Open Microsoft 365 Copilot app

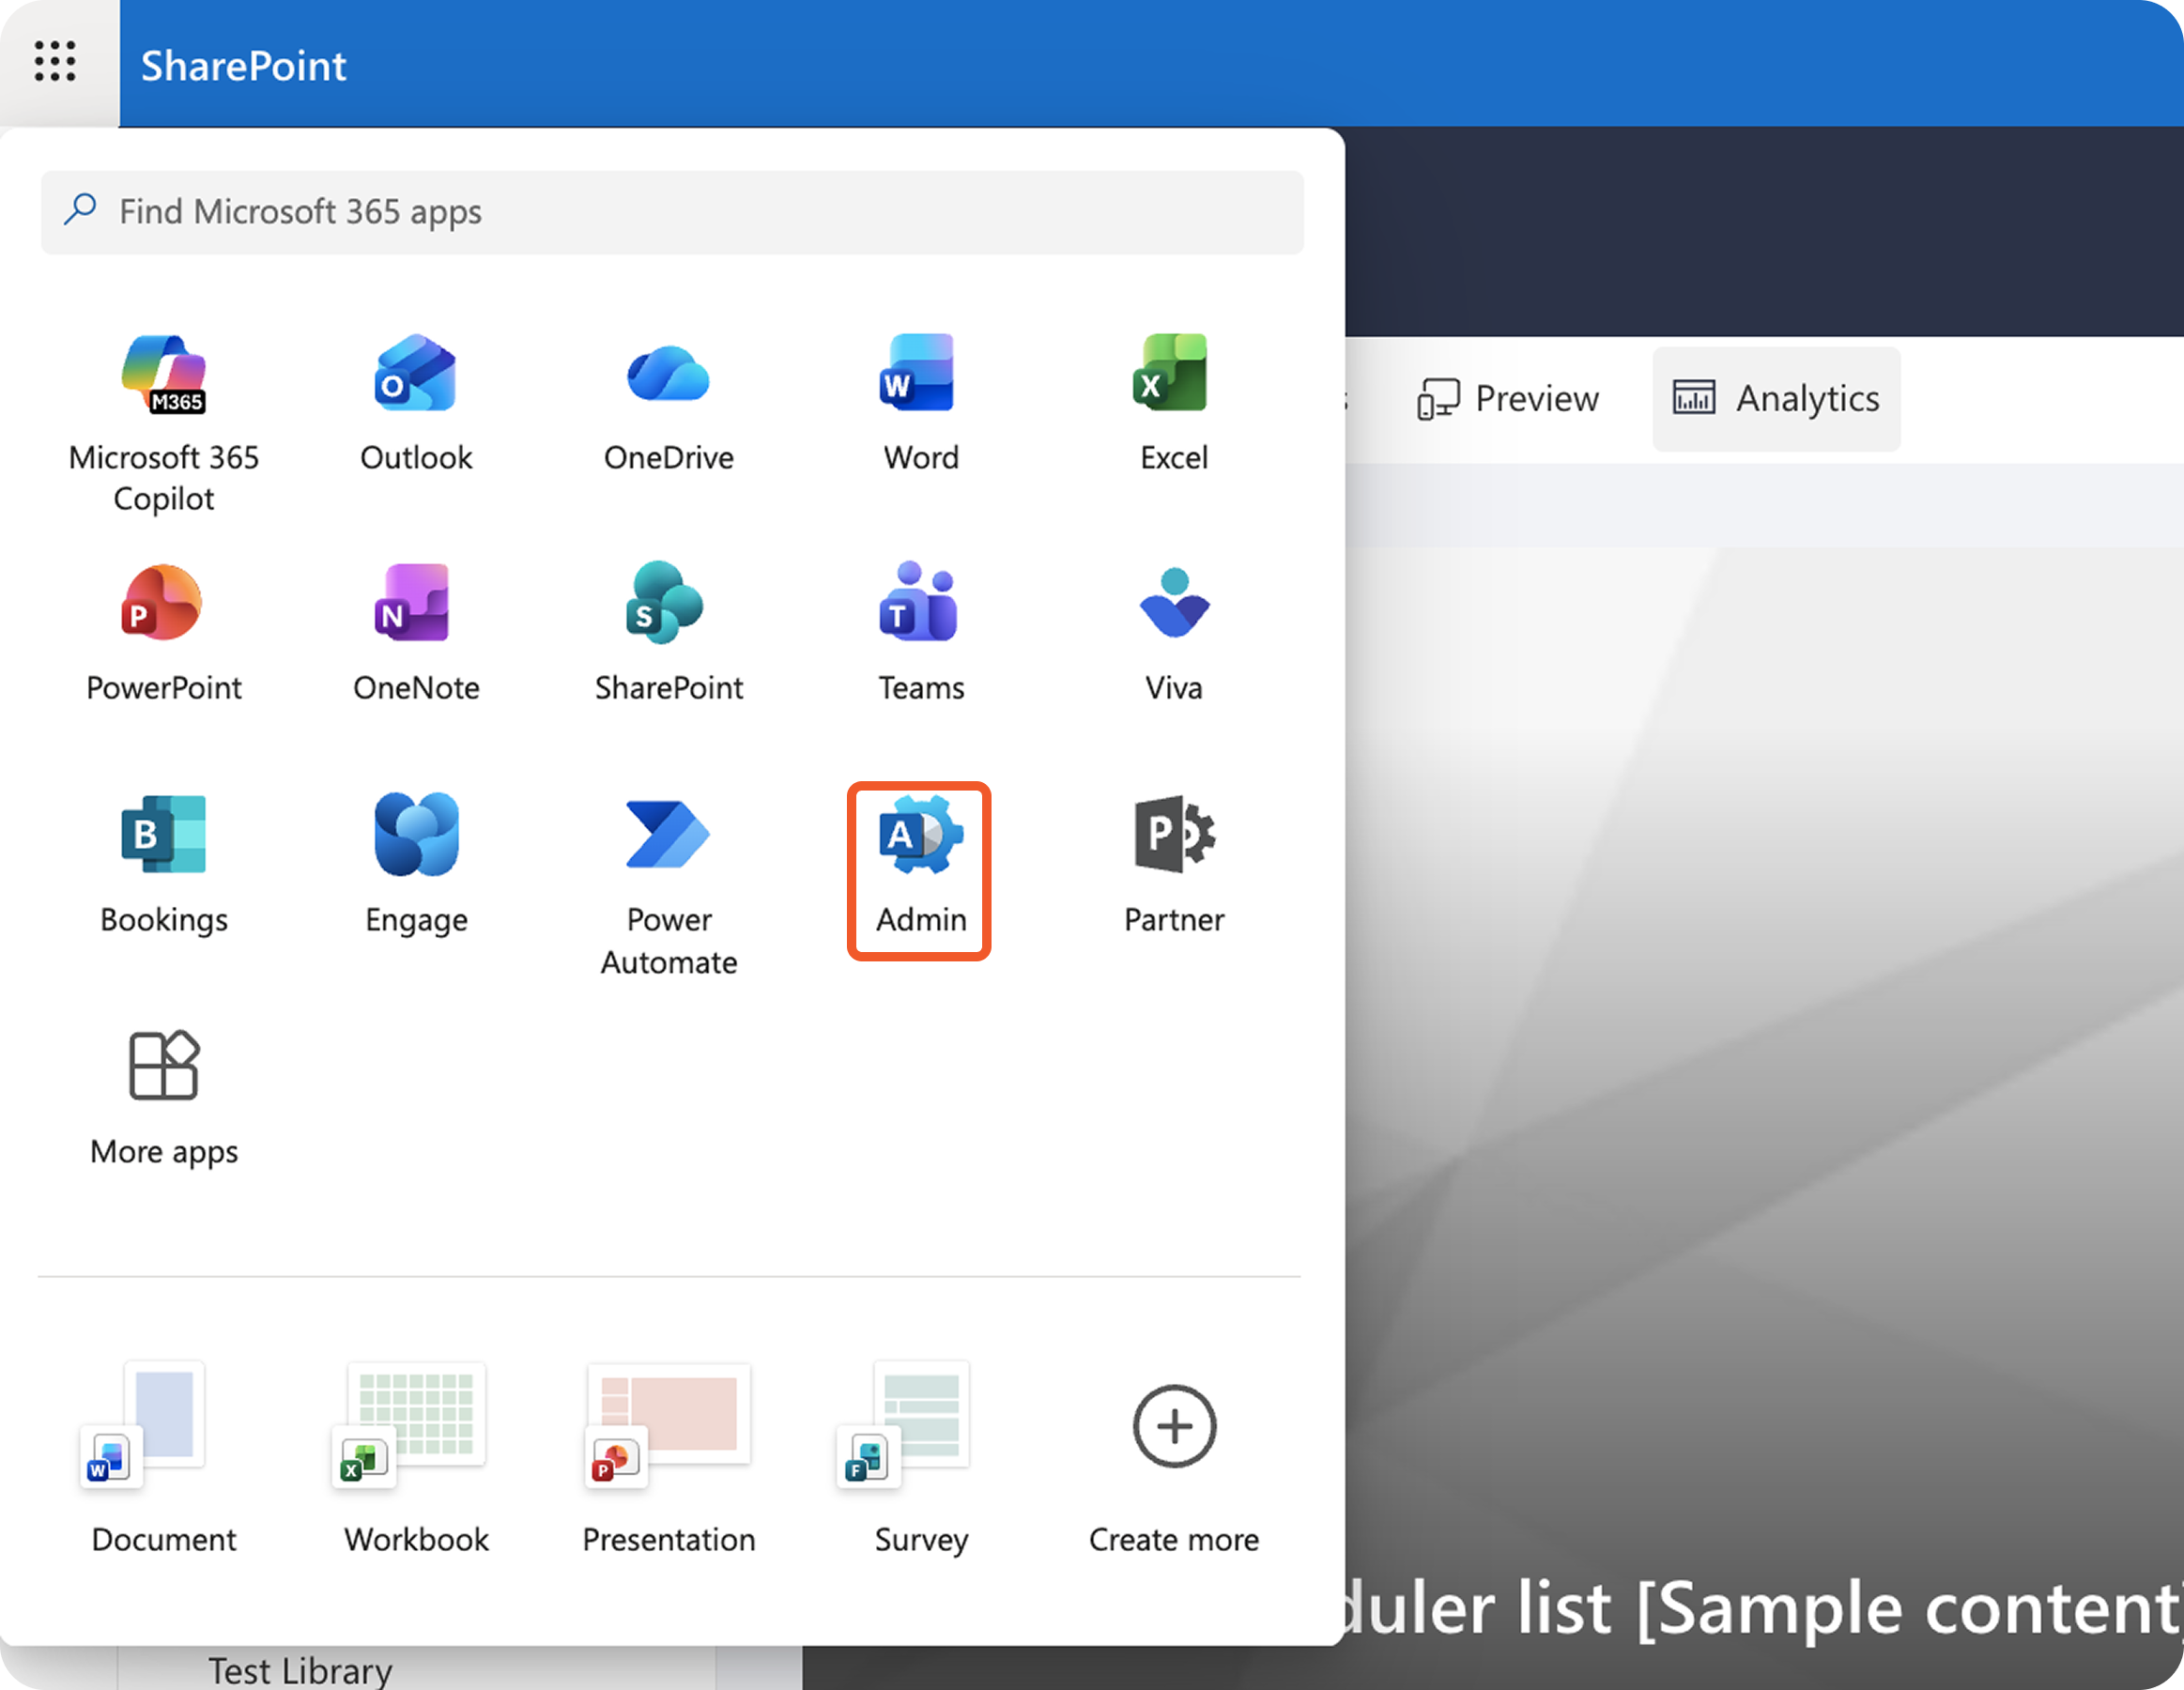164,423
